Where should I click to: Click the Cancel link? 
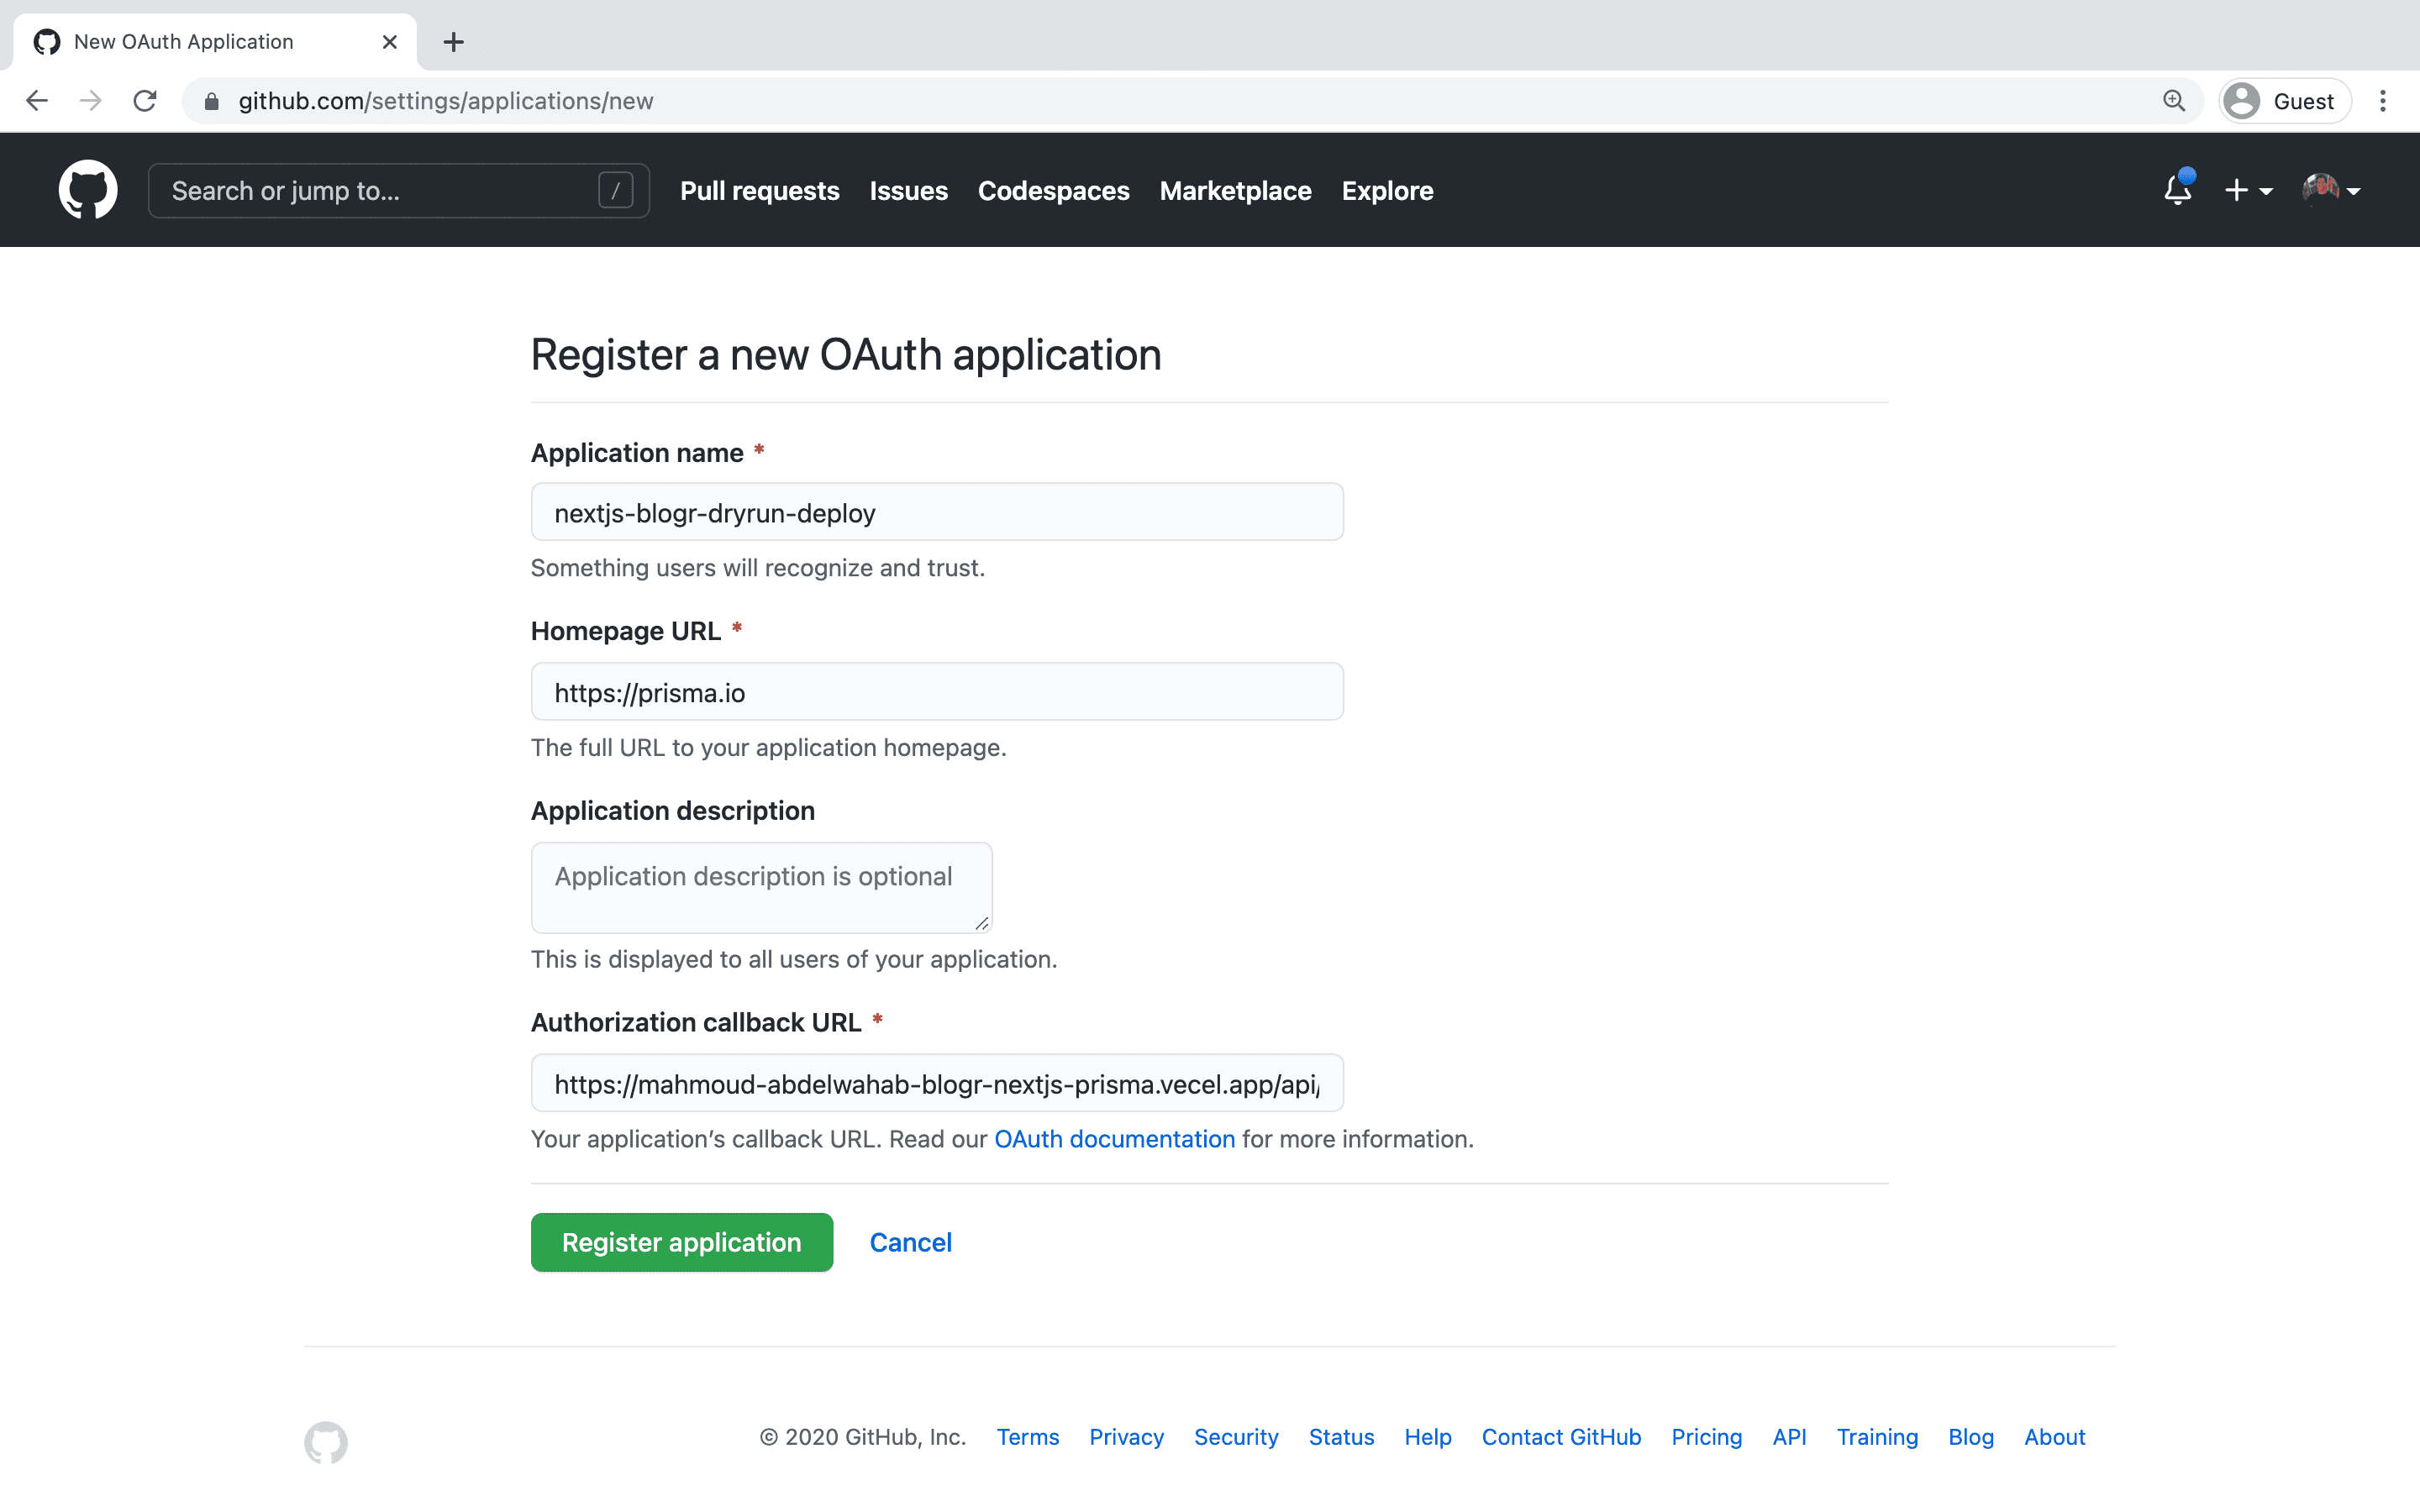[x=909, y=1242]
